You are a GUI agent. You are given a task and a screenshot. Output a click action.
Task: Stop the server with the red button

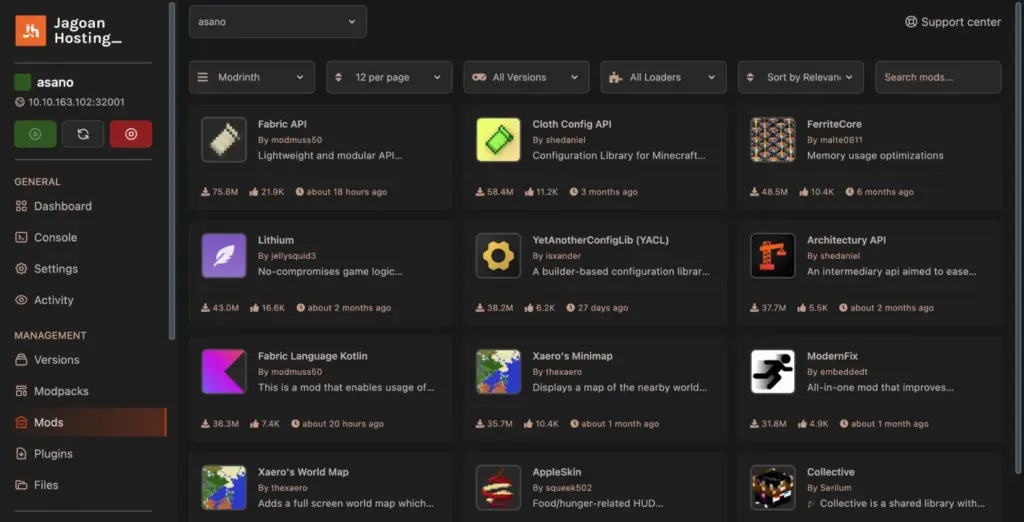[x=131, y=134]
